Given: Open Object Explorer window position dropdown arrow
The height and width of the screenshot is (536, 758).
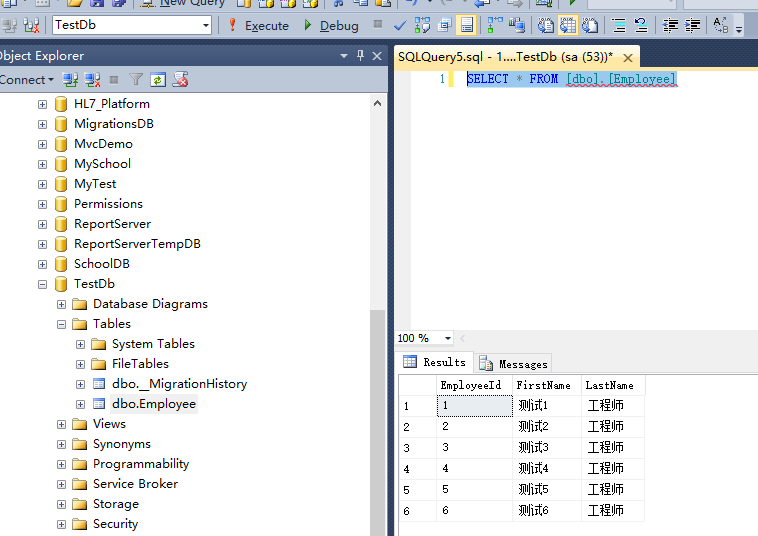Looking at the screenshot, I should 344,56.
